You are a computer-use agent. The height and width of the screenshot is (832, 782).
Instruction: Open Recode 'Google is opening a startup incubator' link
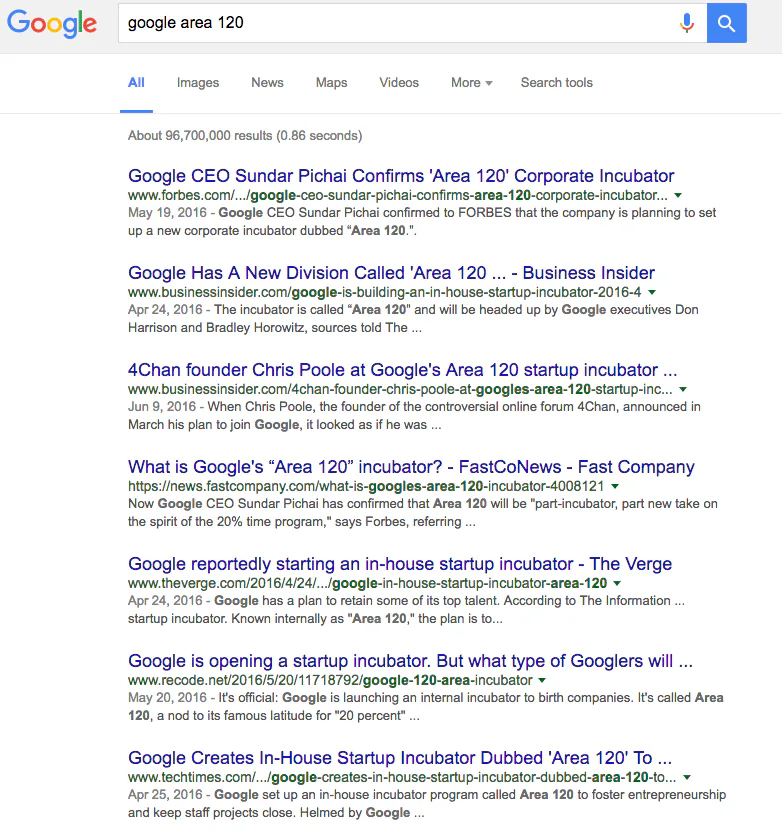point(411,661)
